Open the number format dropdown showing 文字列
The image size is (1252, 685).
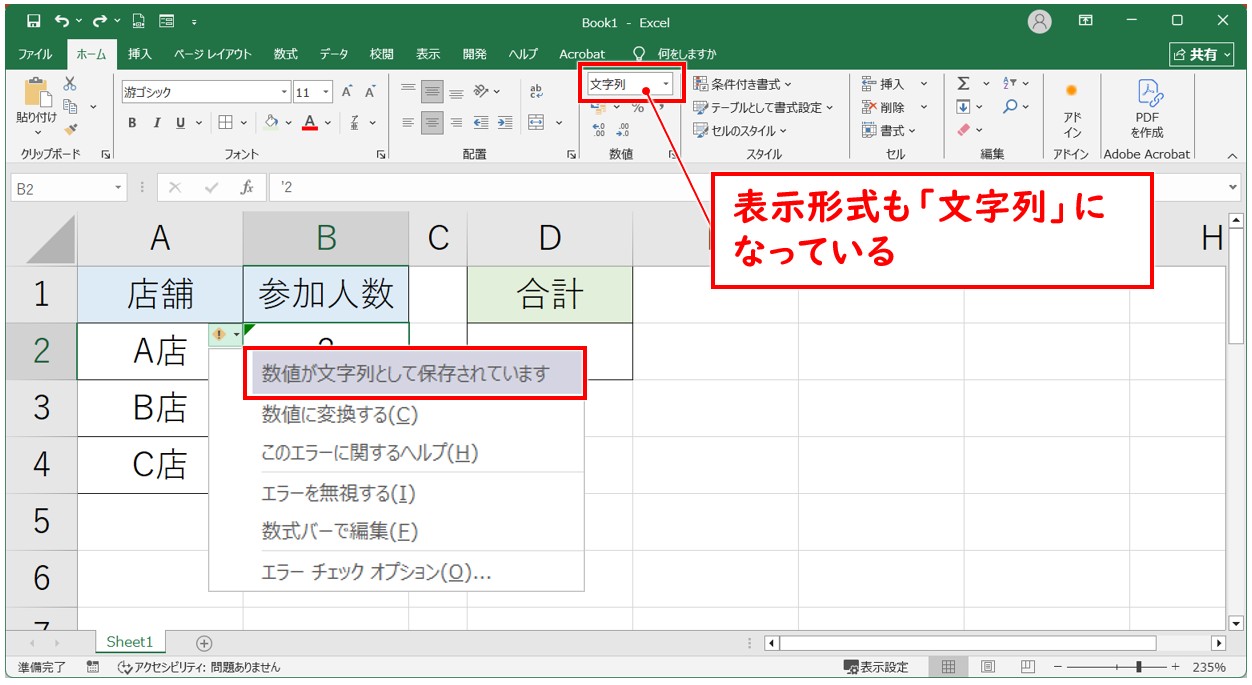tap(667, 84)
